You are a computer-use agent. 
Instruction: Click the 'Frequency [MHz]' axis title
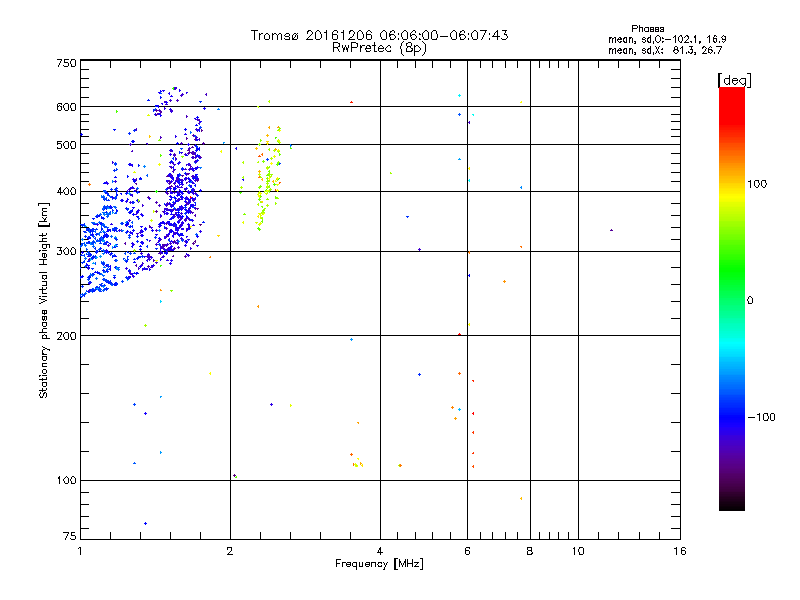379,564
